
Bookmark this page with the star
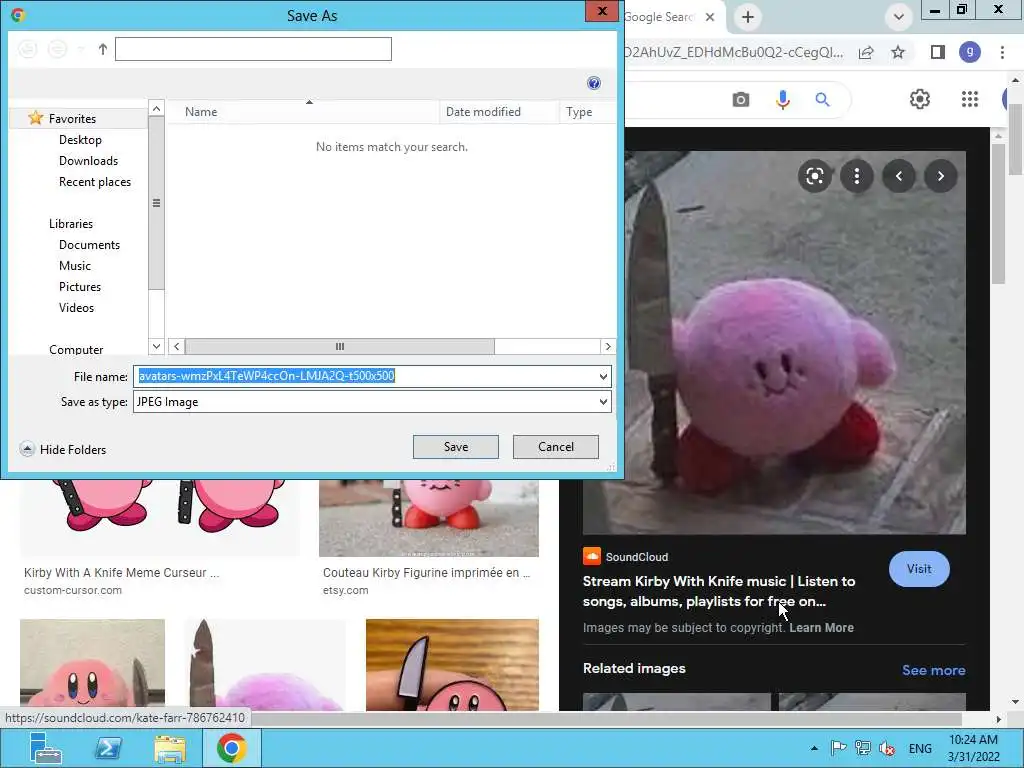point(898,52)
